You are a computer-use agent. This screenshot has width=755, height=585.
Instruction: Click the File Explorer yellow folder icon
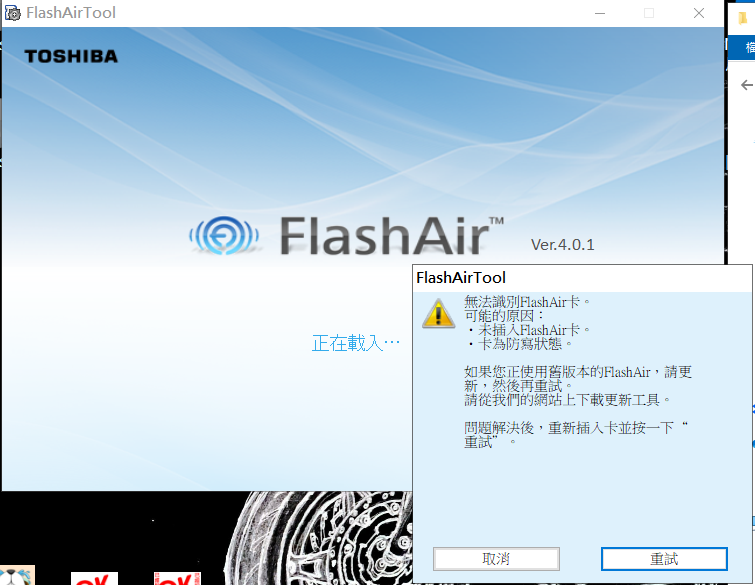pos(744,19)
